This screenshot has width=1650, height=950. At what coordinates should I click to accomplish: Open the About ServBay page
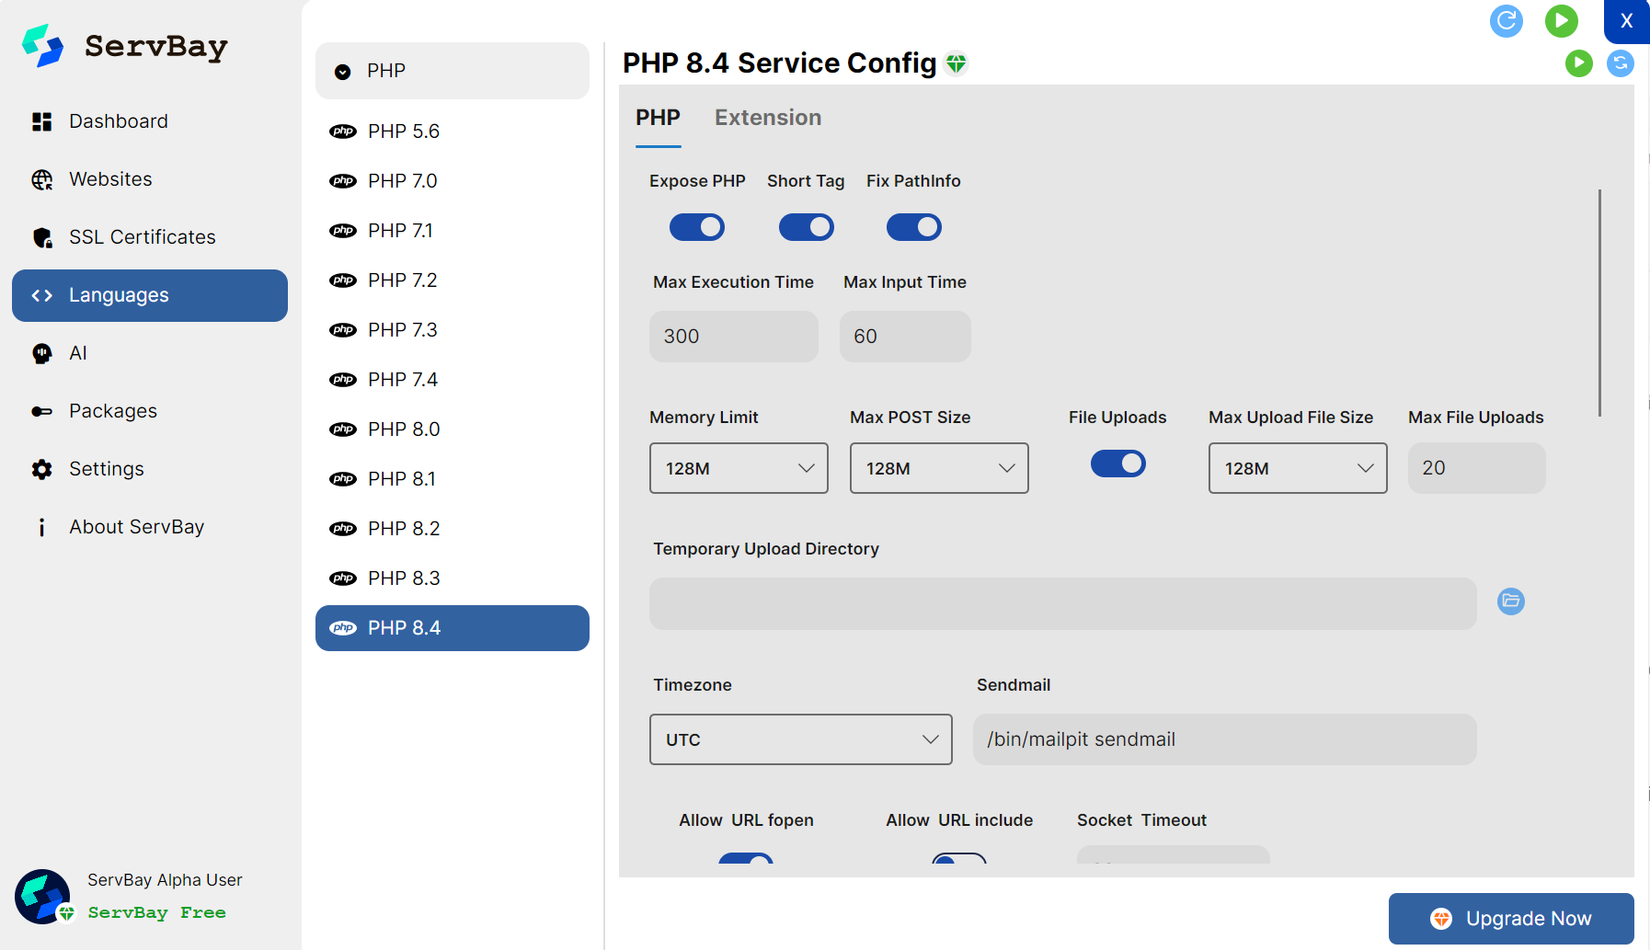pyautogui.click(x=136, y=527)
